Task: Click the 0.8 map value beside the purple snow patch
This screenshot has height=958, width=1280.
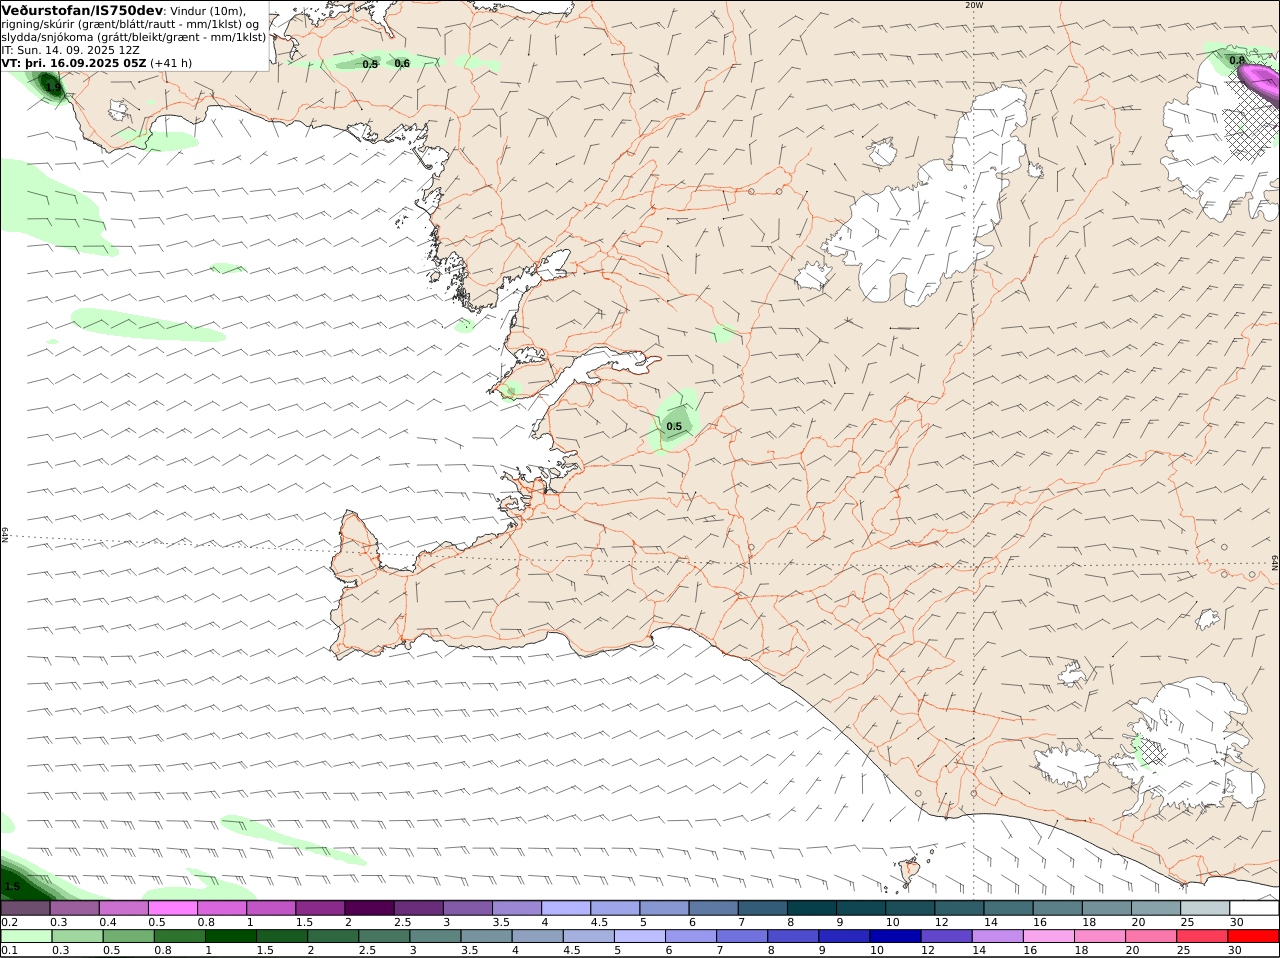Action: click(1237, 60)
